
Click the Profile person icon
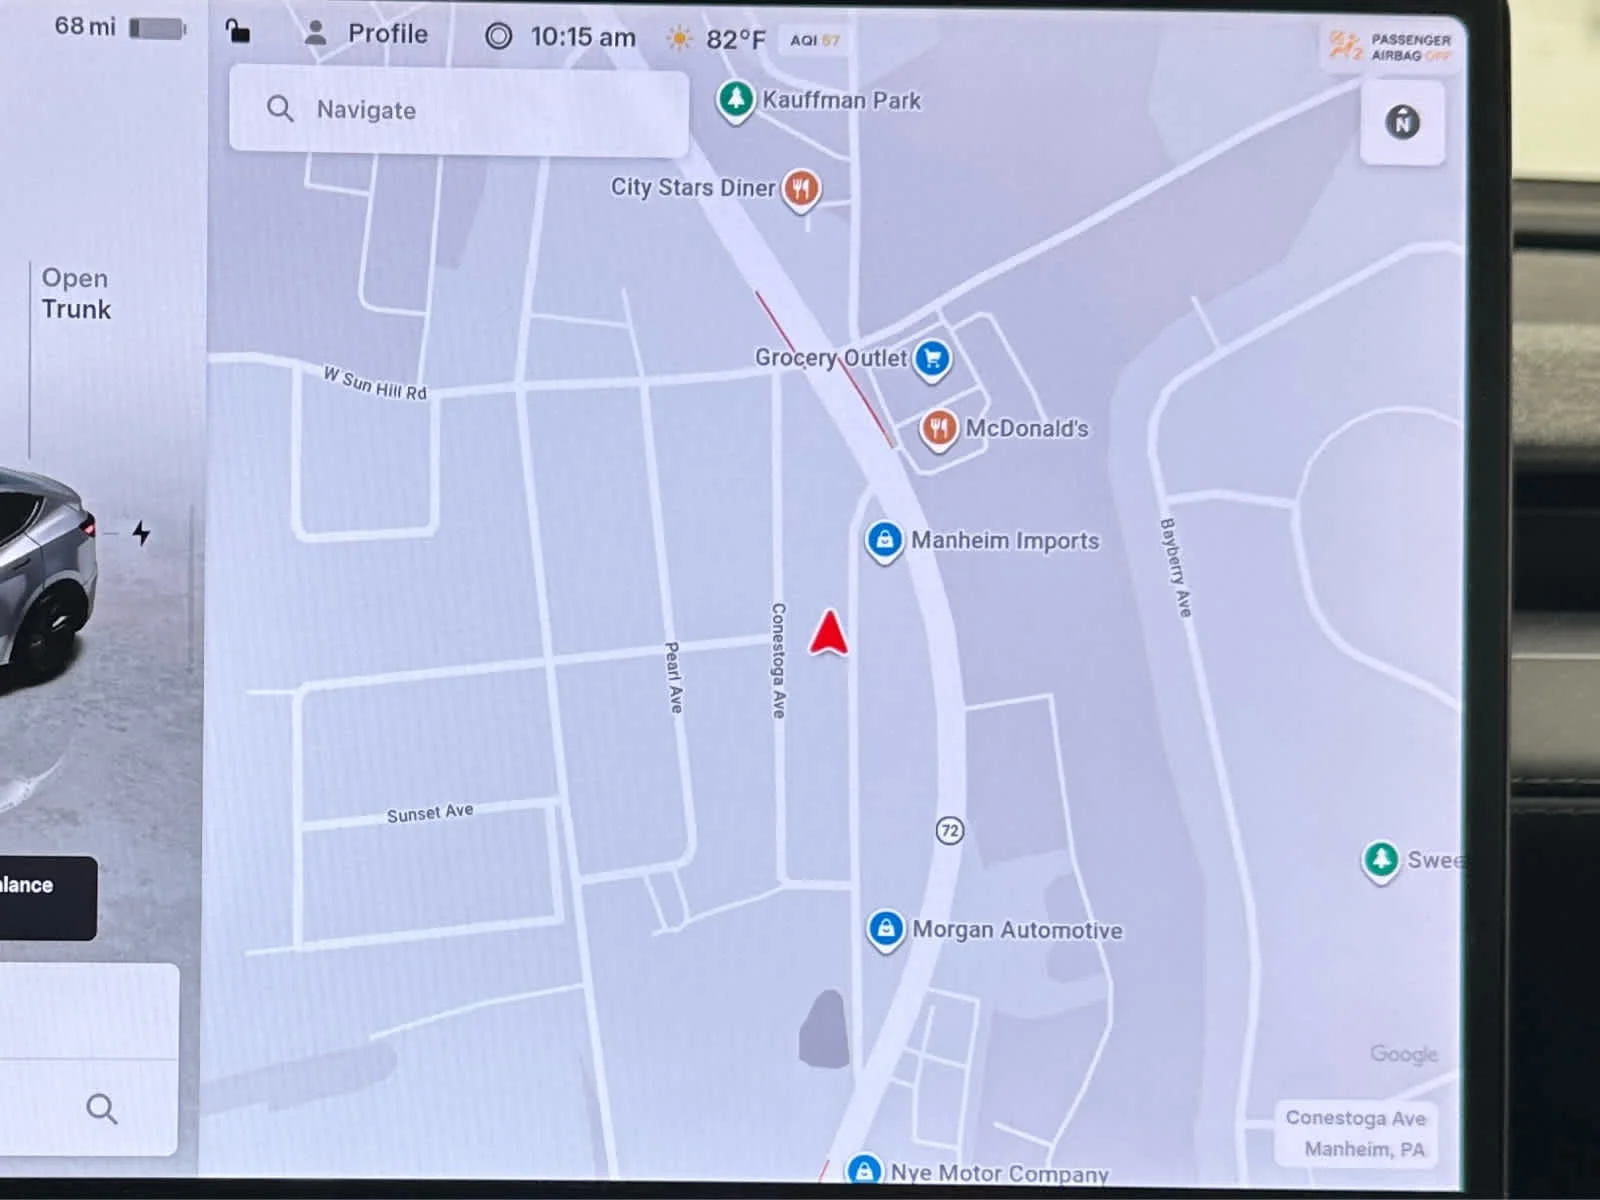click(x=315, y=34)
